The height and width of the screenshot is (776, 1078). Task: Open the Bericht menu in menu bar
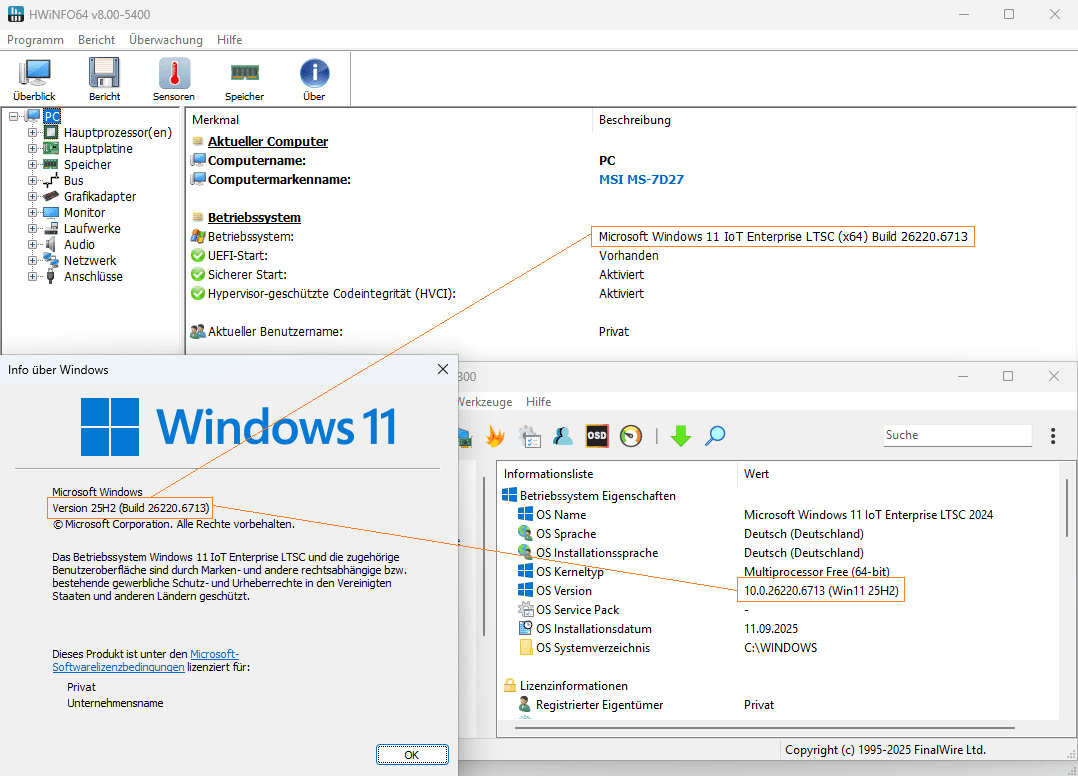coord(96,40)
